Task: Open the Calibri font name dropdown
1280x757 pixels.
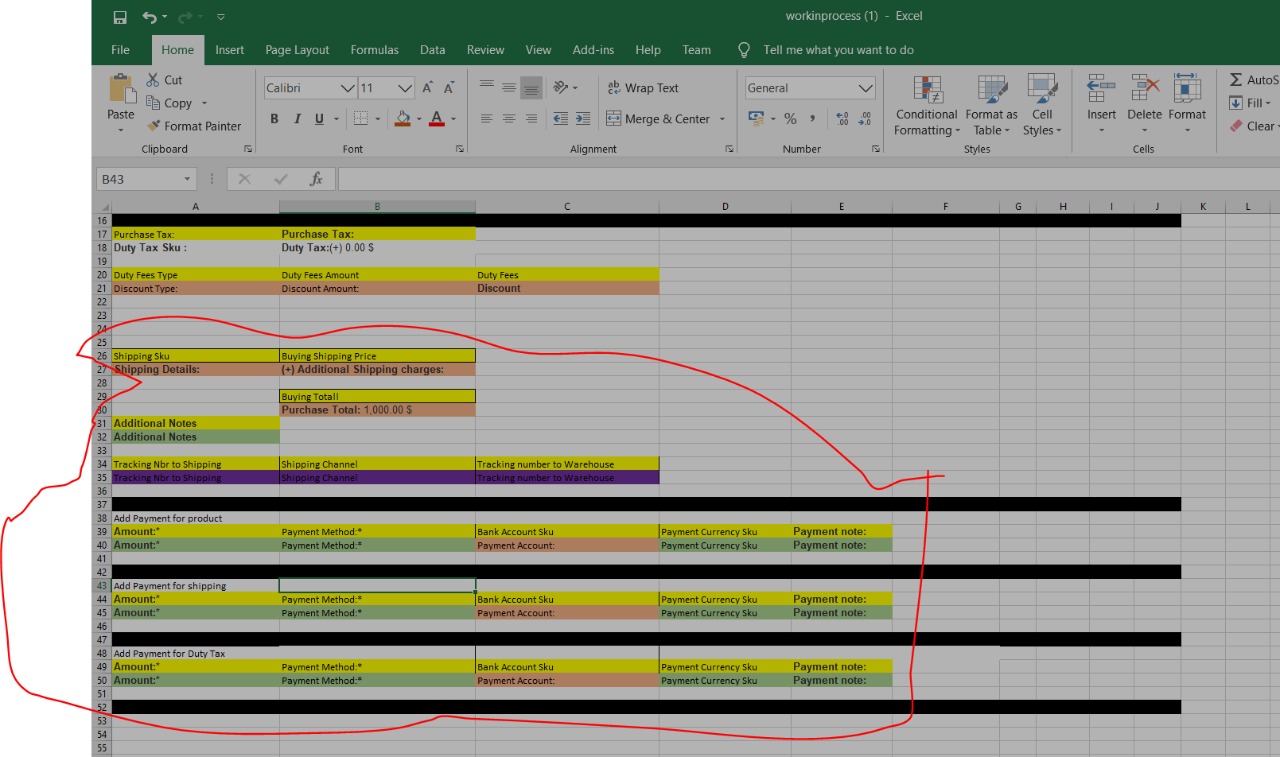Action: [348, 88]
